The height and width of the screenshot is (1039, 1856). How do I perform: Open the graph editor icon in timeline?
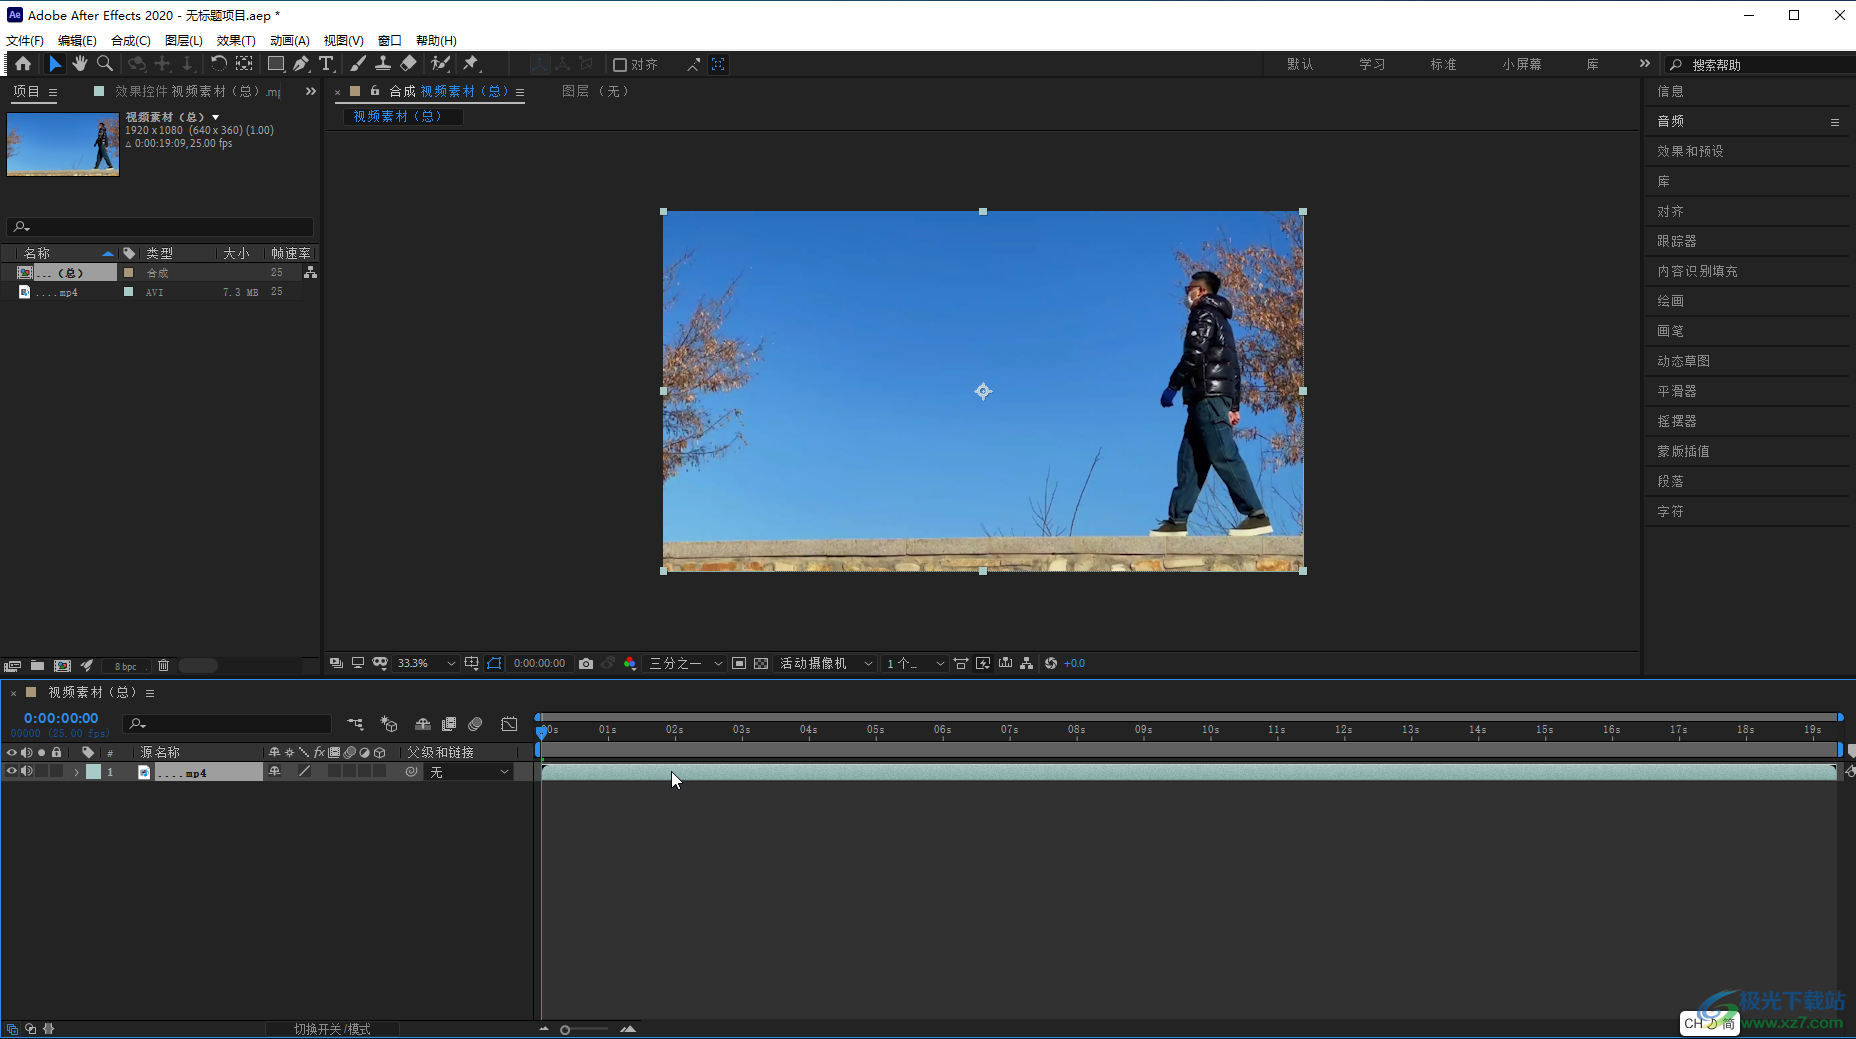(x=509, y=724)
